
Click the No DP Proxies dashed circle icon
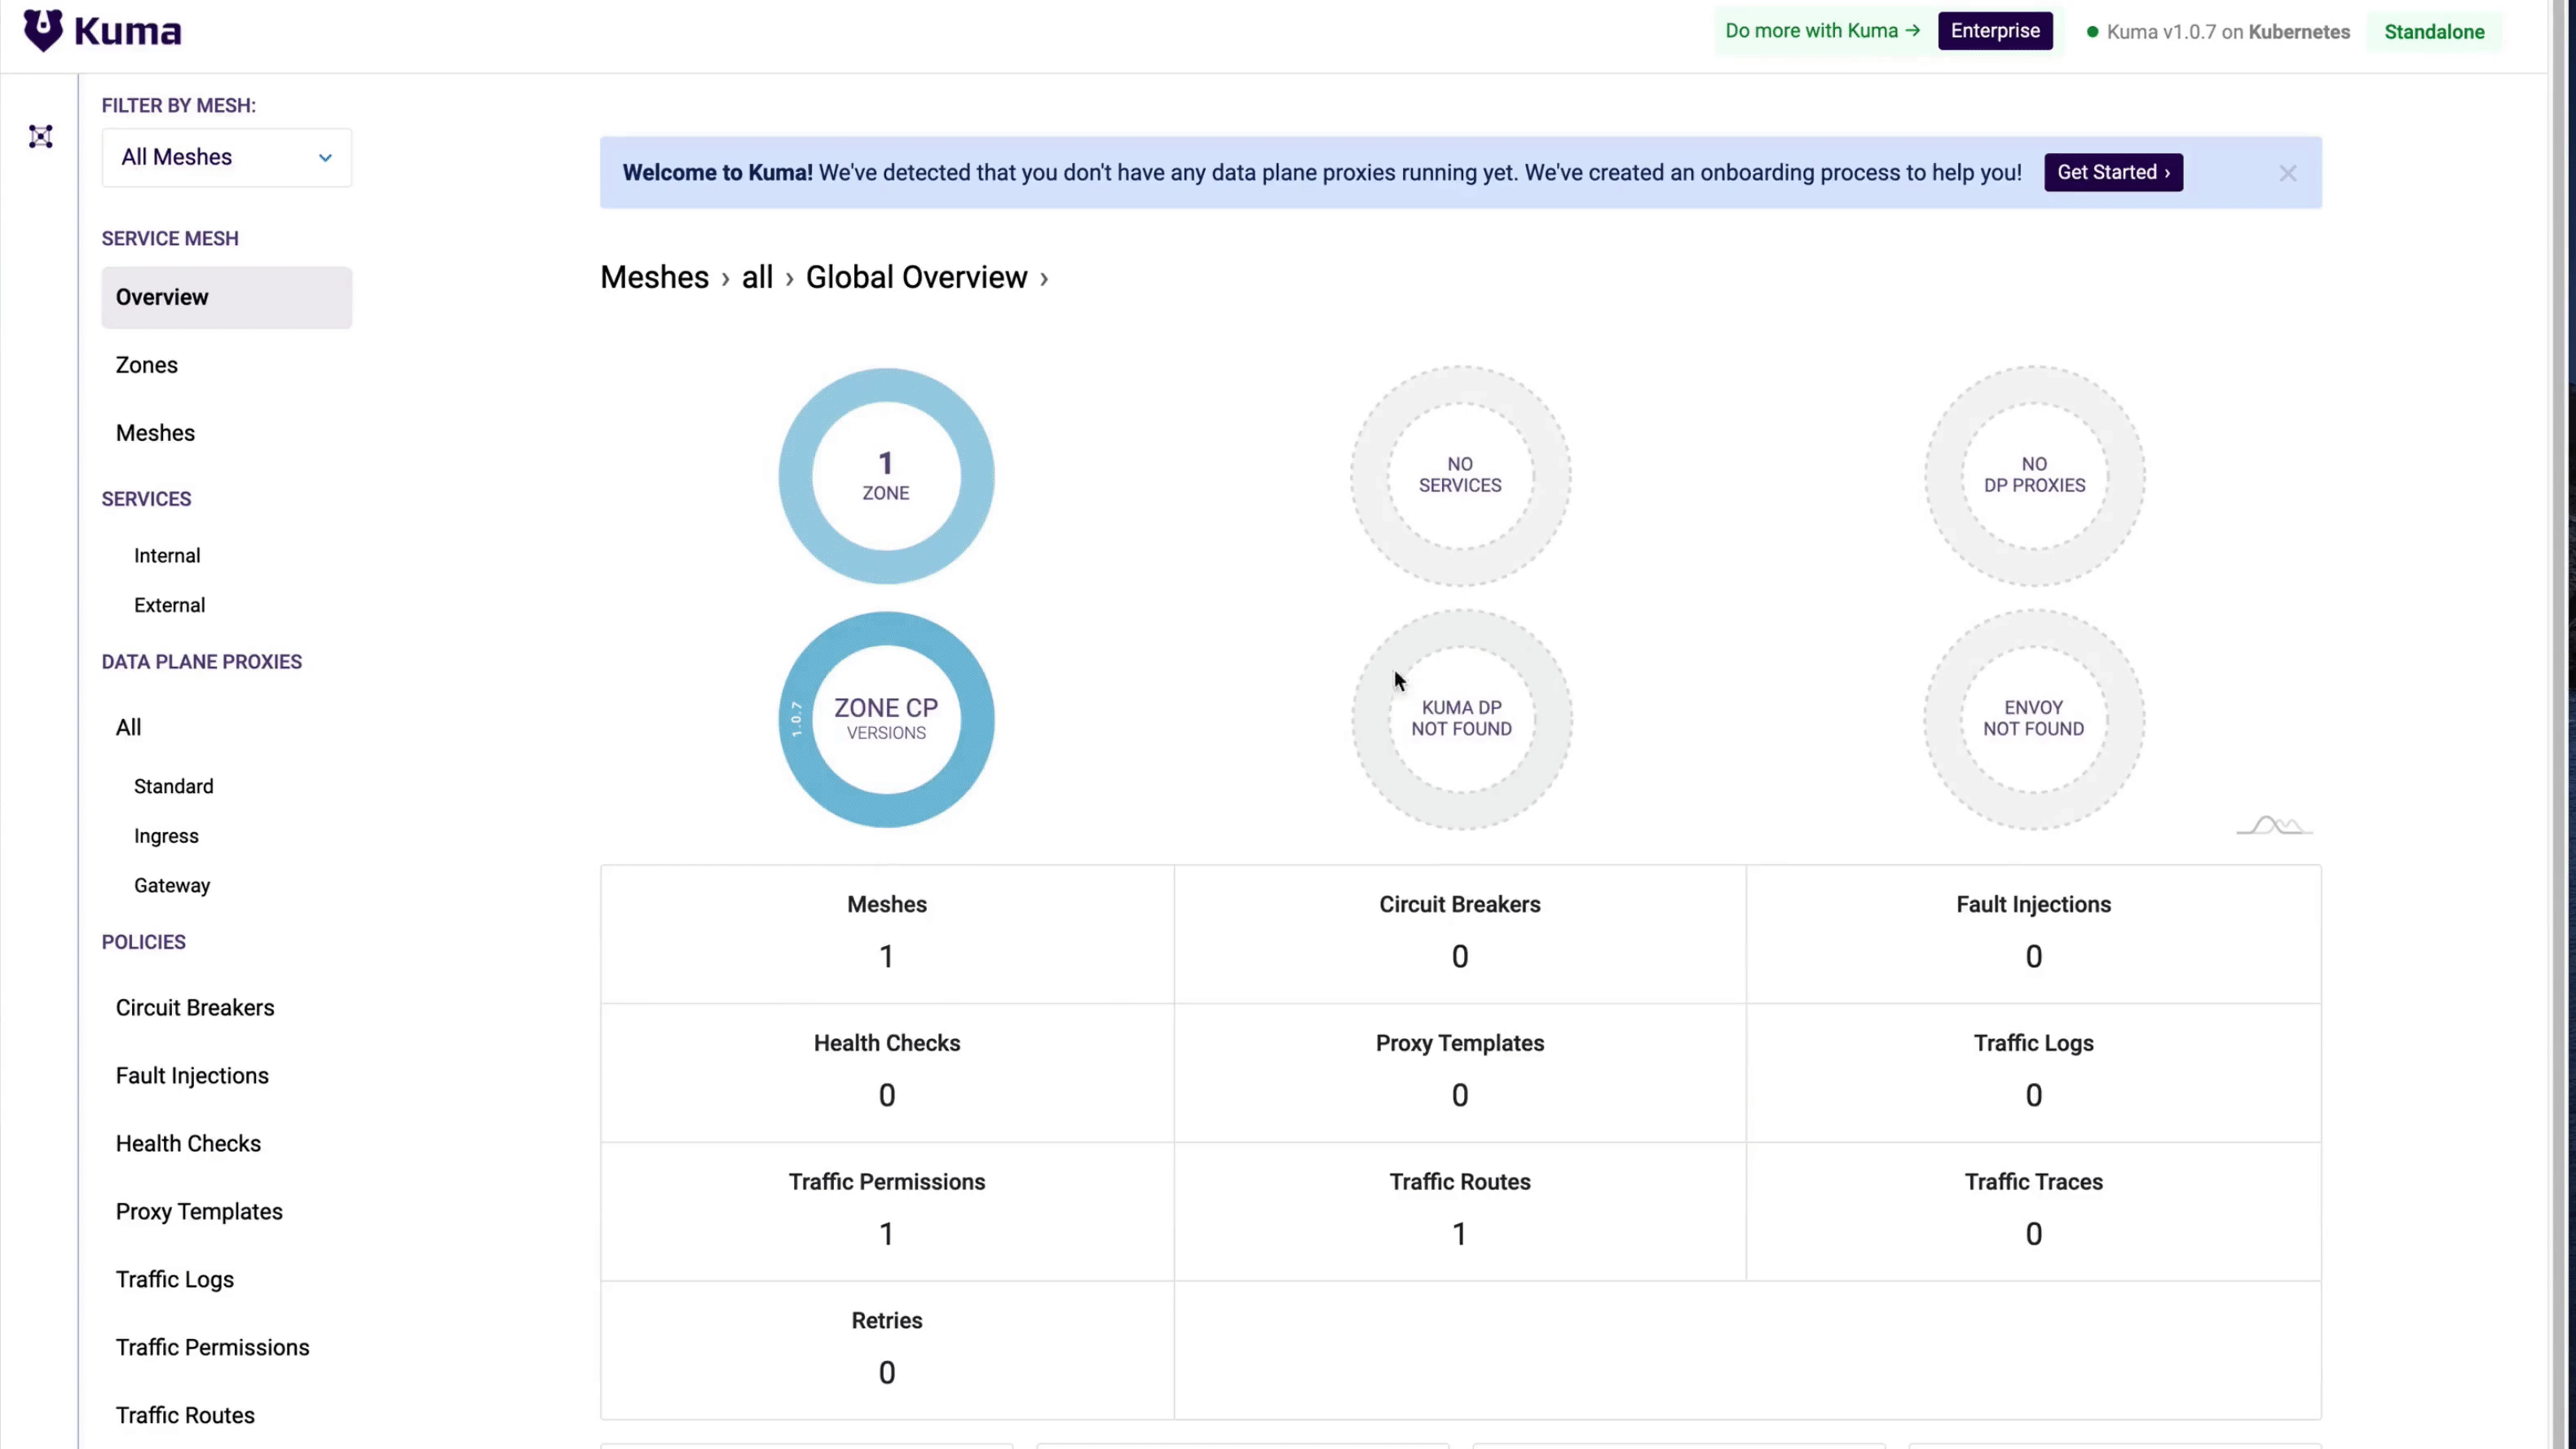coord(2033,474)
